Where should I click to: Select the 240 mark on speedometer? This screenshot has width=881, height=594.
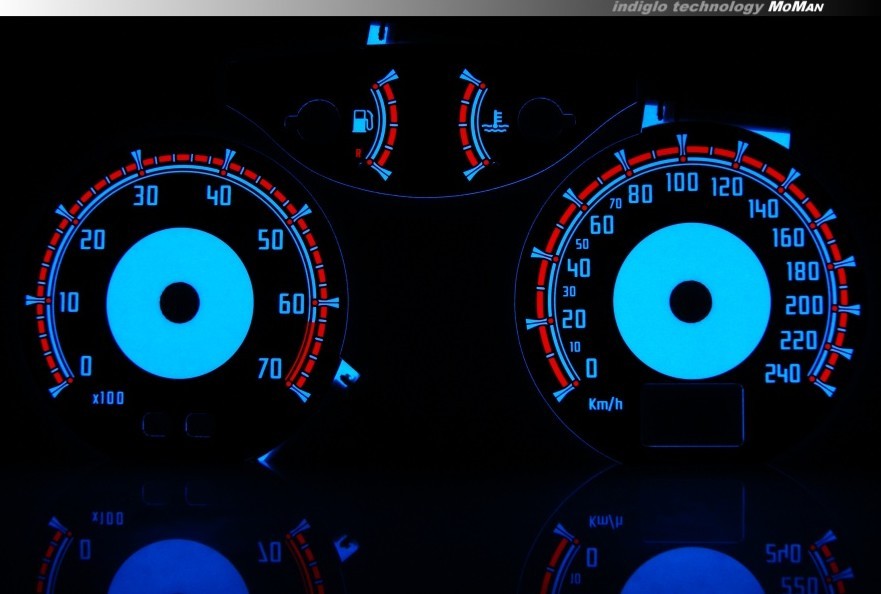(782, 374)
